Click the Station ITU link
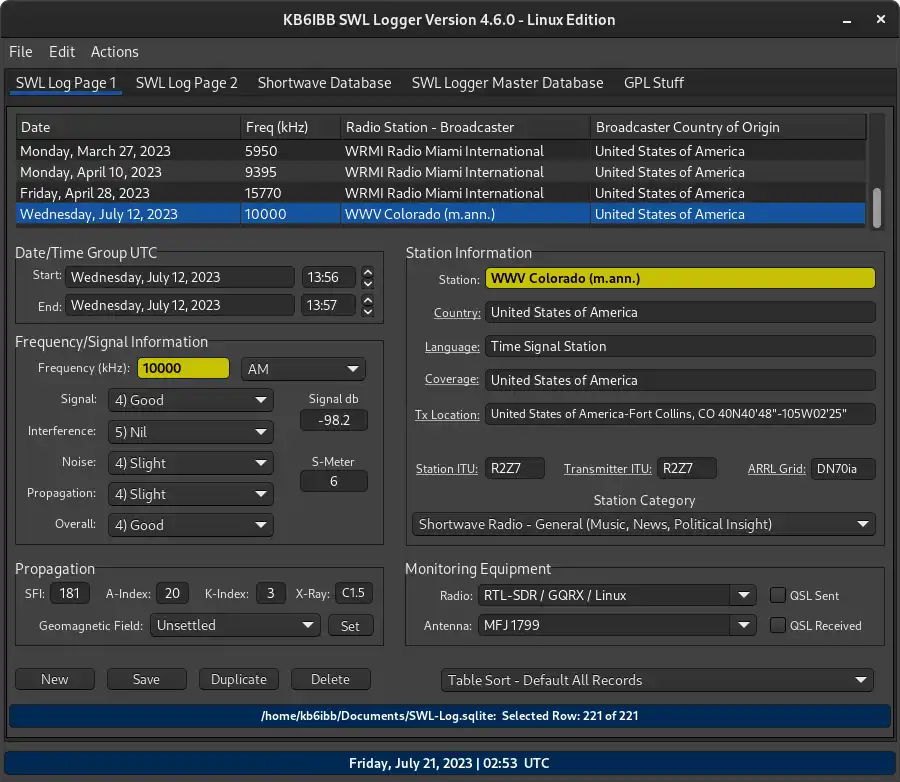Viewport: 900px width, 782px height. [x=447, y=469]
